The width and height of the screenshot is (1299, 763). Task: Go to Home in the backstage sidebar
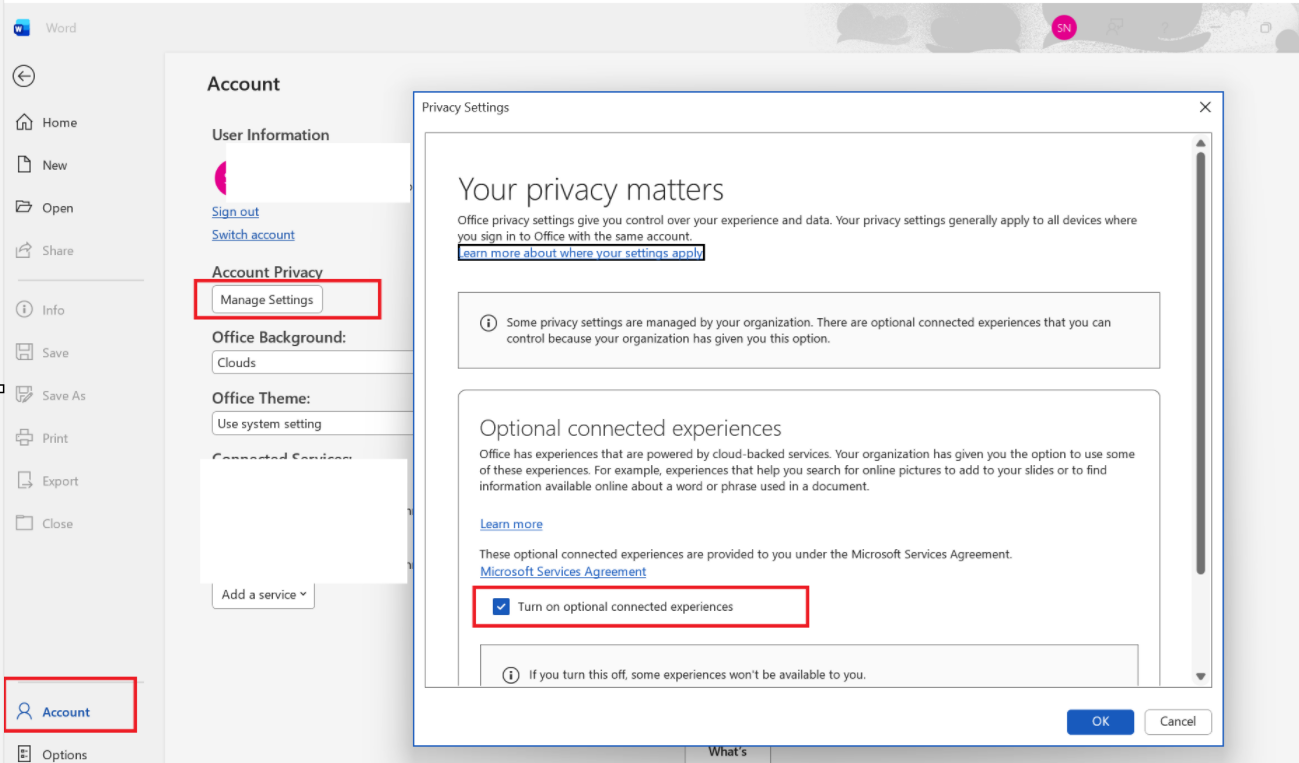[47, 122]
